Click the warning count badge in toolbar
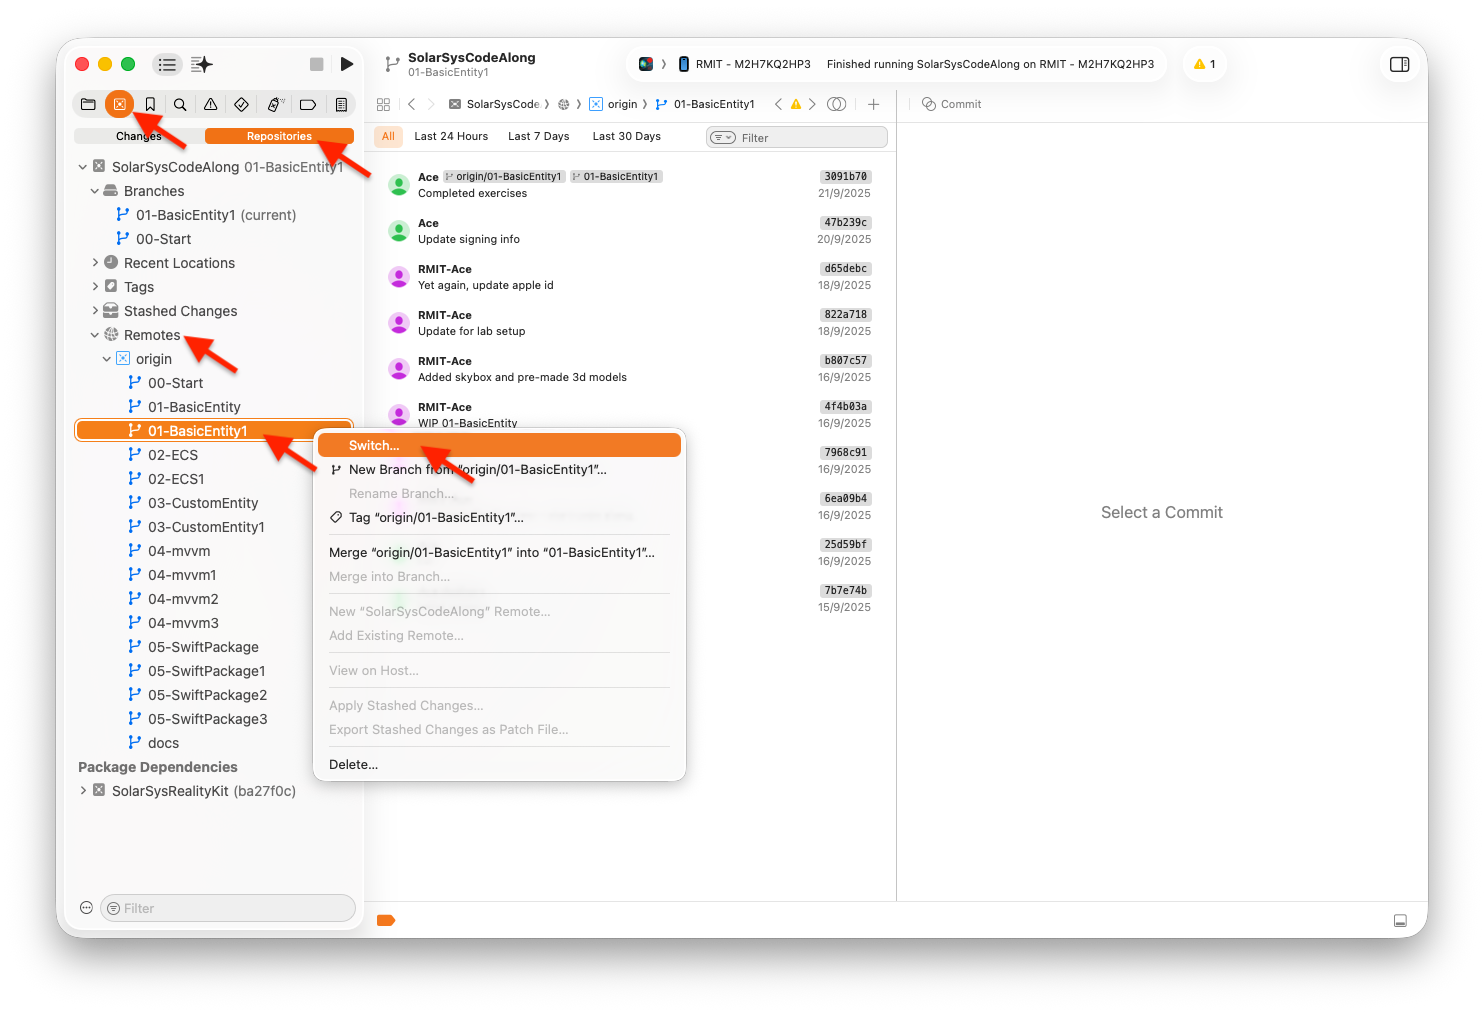This screenshot has height=1012, width=1484. pyautogui.click(x=1205, y=64)
